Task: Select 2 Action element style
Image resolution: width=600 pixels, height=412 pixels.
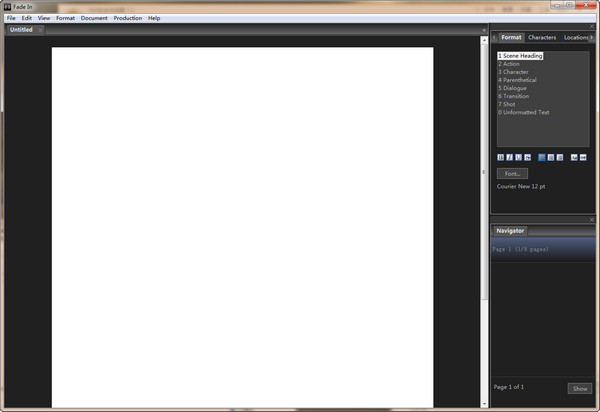Action: (x=509, y=64)
